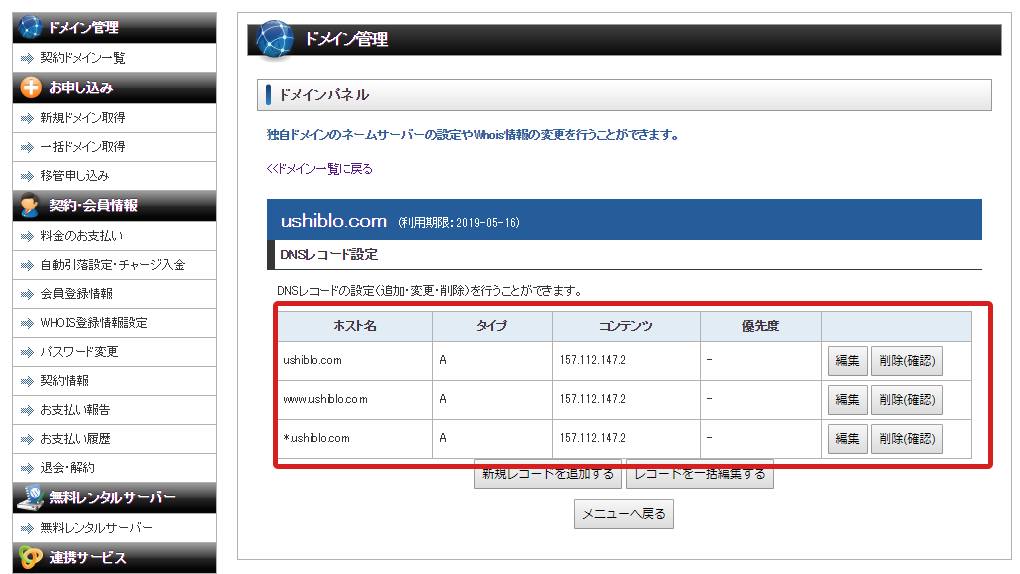Delete the ushiblo.com A record

pos(907,361)
